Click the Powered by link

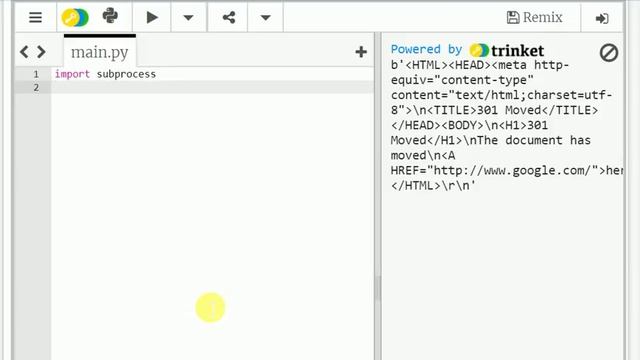pyautogui.click(x=426, y=49)
